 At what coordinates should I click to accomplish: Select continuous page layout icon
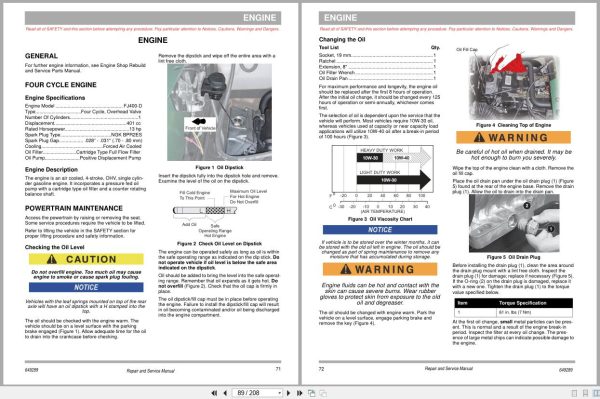[585, 393]
